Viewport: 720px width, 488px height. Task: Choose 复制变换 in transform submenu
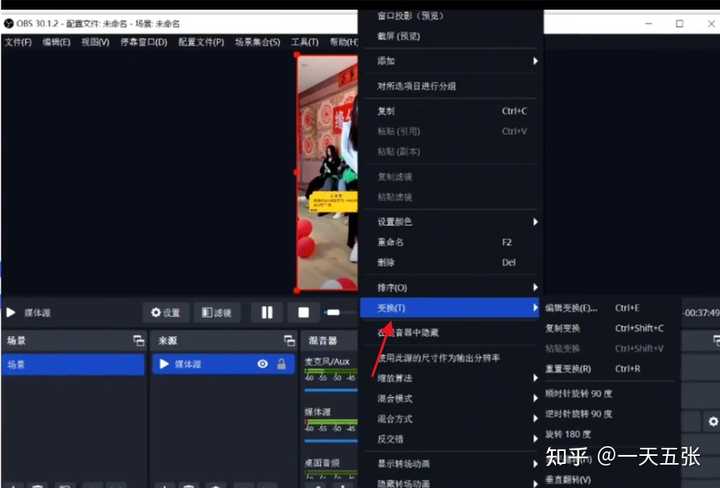coord(609,328)
